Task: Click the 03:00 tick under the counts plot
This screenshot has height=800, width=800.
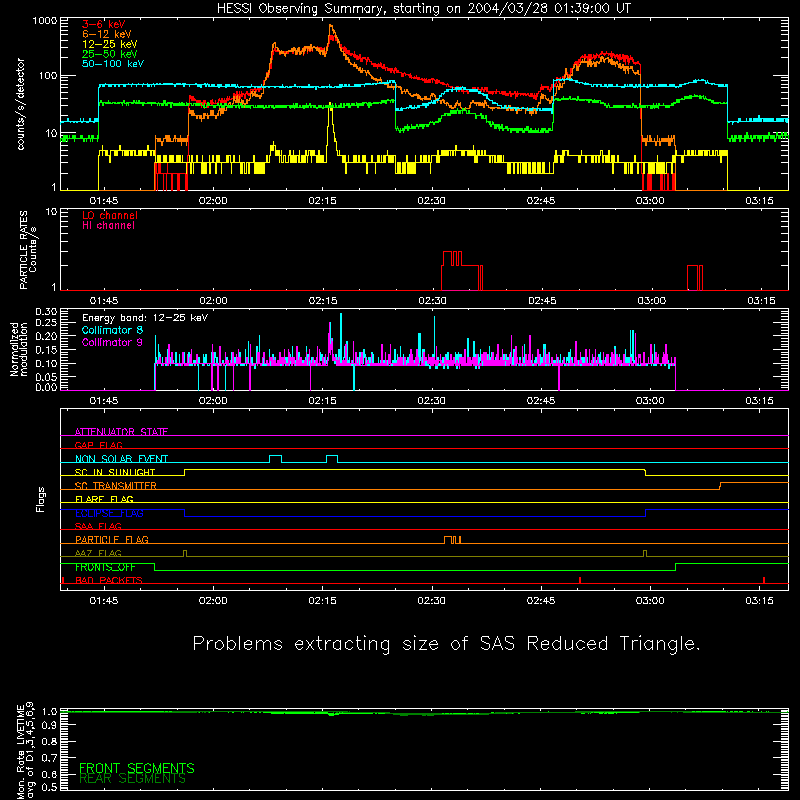Action: (650, 201)
